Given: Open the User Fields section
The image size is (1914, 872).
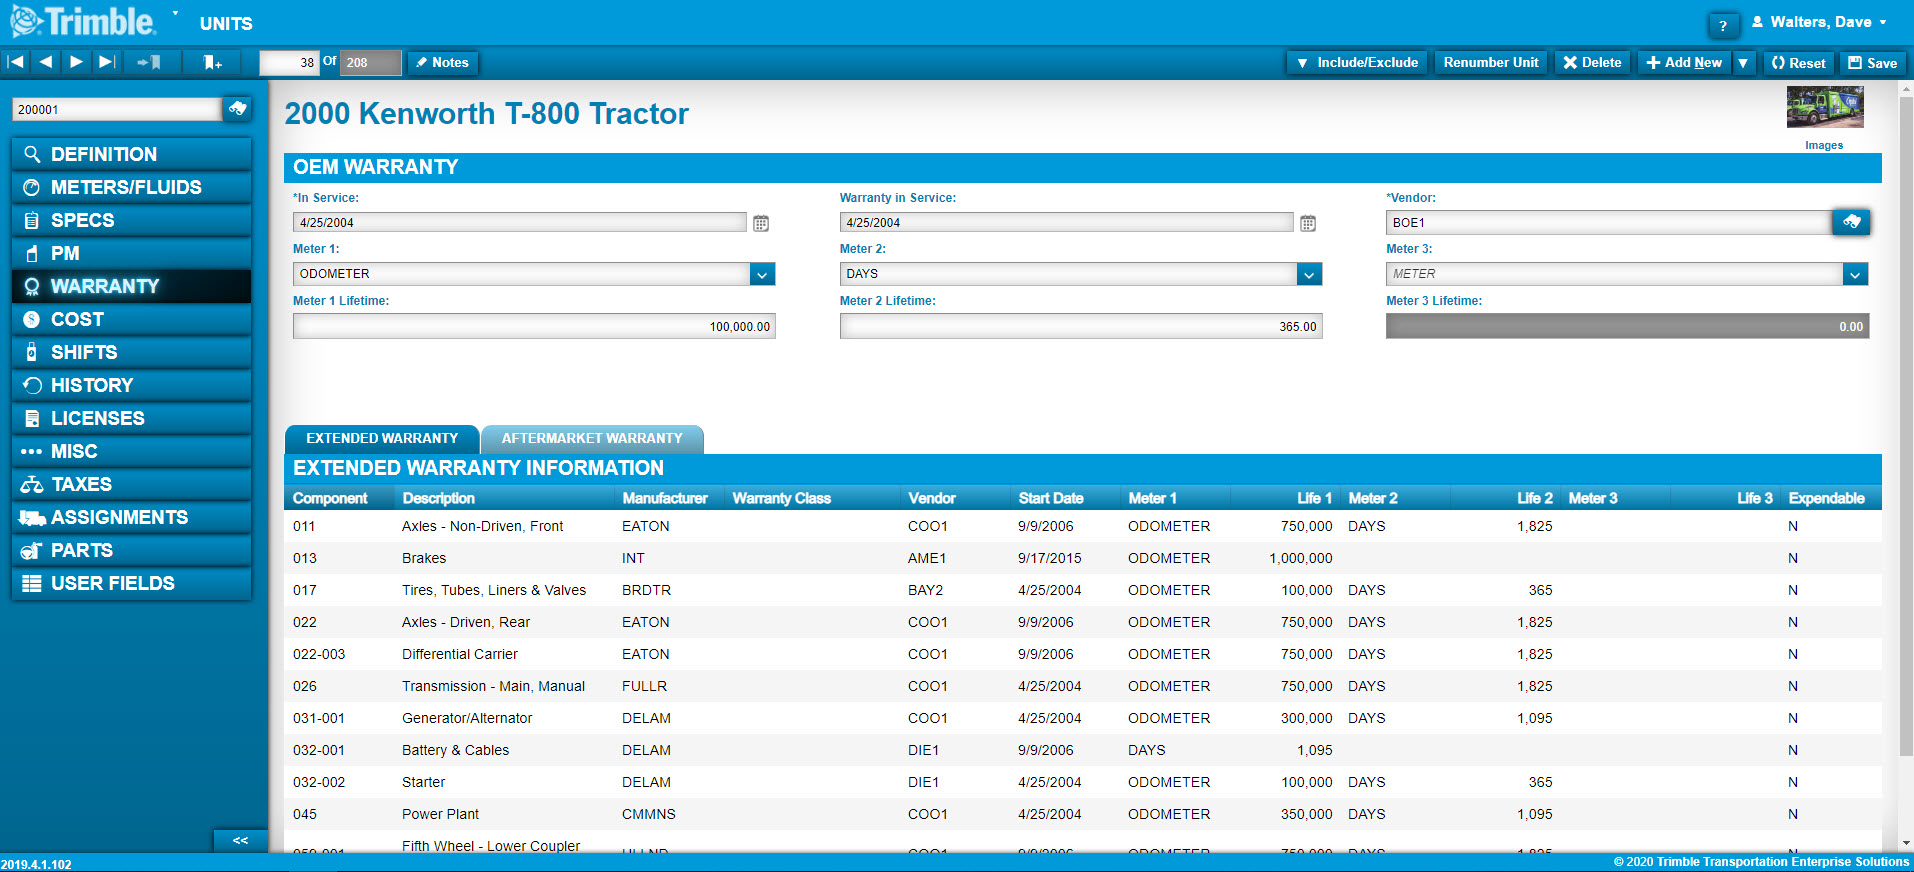Looking at the screenshot, I should 131,583.
